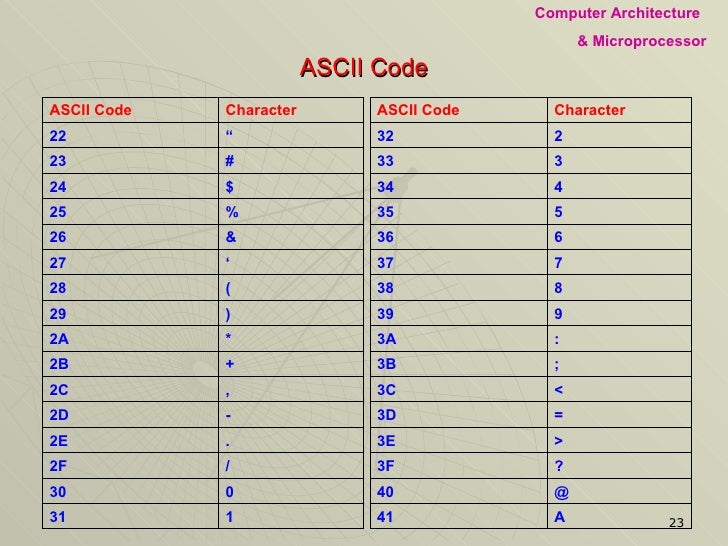Screen dimensions: 728x546
Task: Select code cell '3E'
Action: click(459, 440)
